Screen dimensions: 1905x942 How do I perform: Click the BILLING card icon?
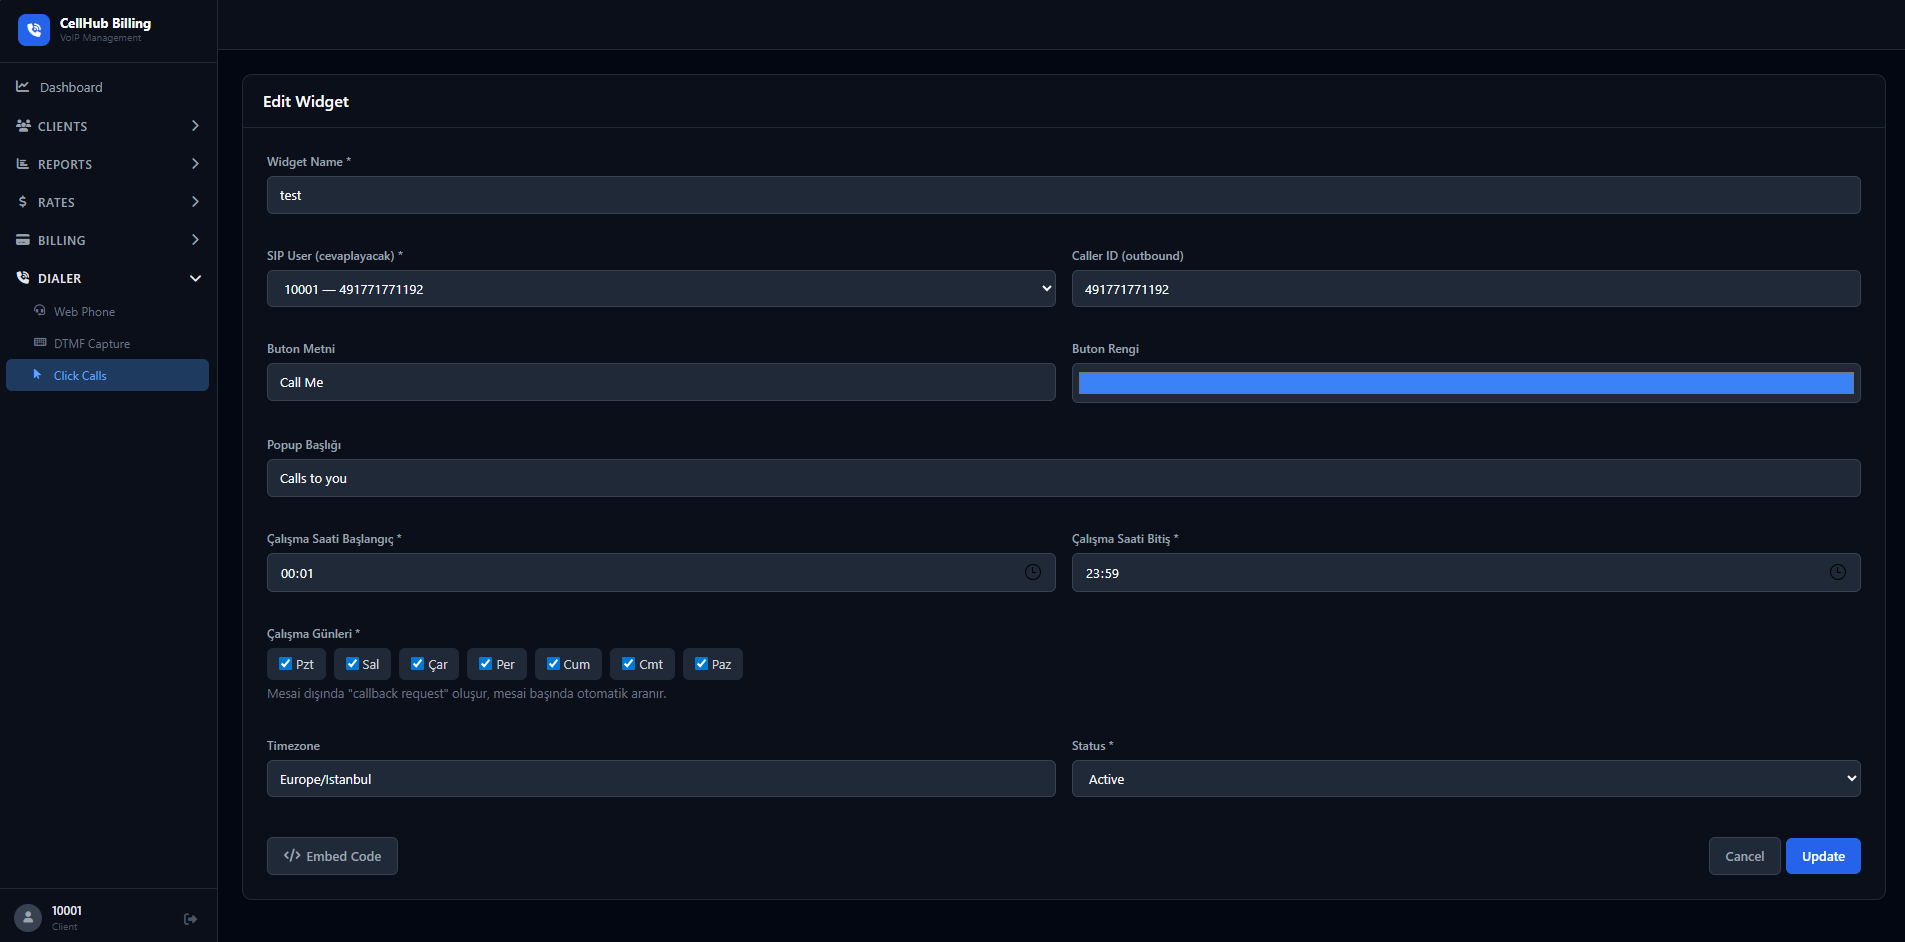click(23, 240)
